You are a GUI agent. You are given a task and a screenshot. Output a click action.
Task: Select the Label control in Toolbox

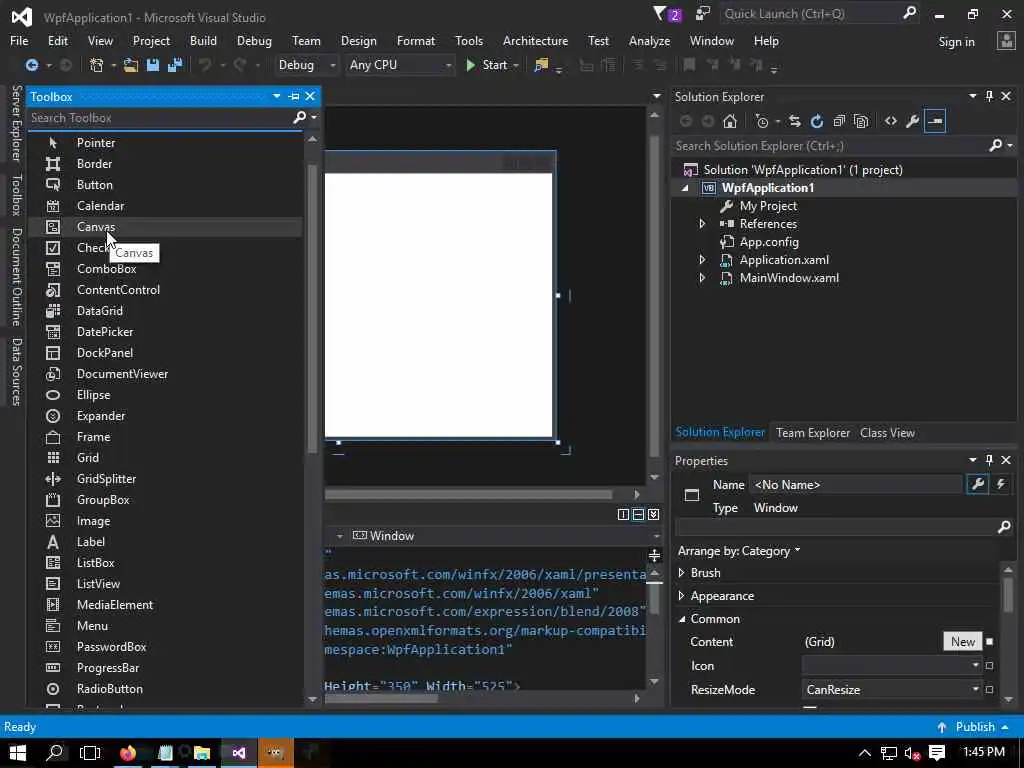(x=165, y=542)
